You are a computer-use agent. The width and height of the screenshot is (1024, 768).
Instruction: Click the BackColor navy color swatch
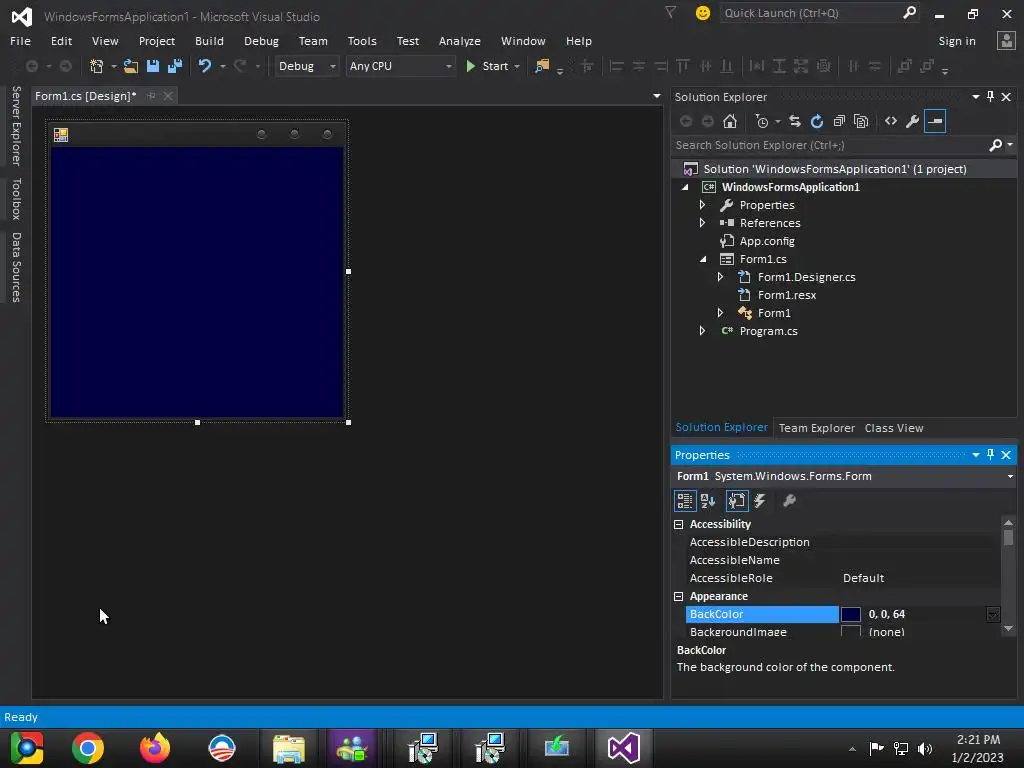850,615
